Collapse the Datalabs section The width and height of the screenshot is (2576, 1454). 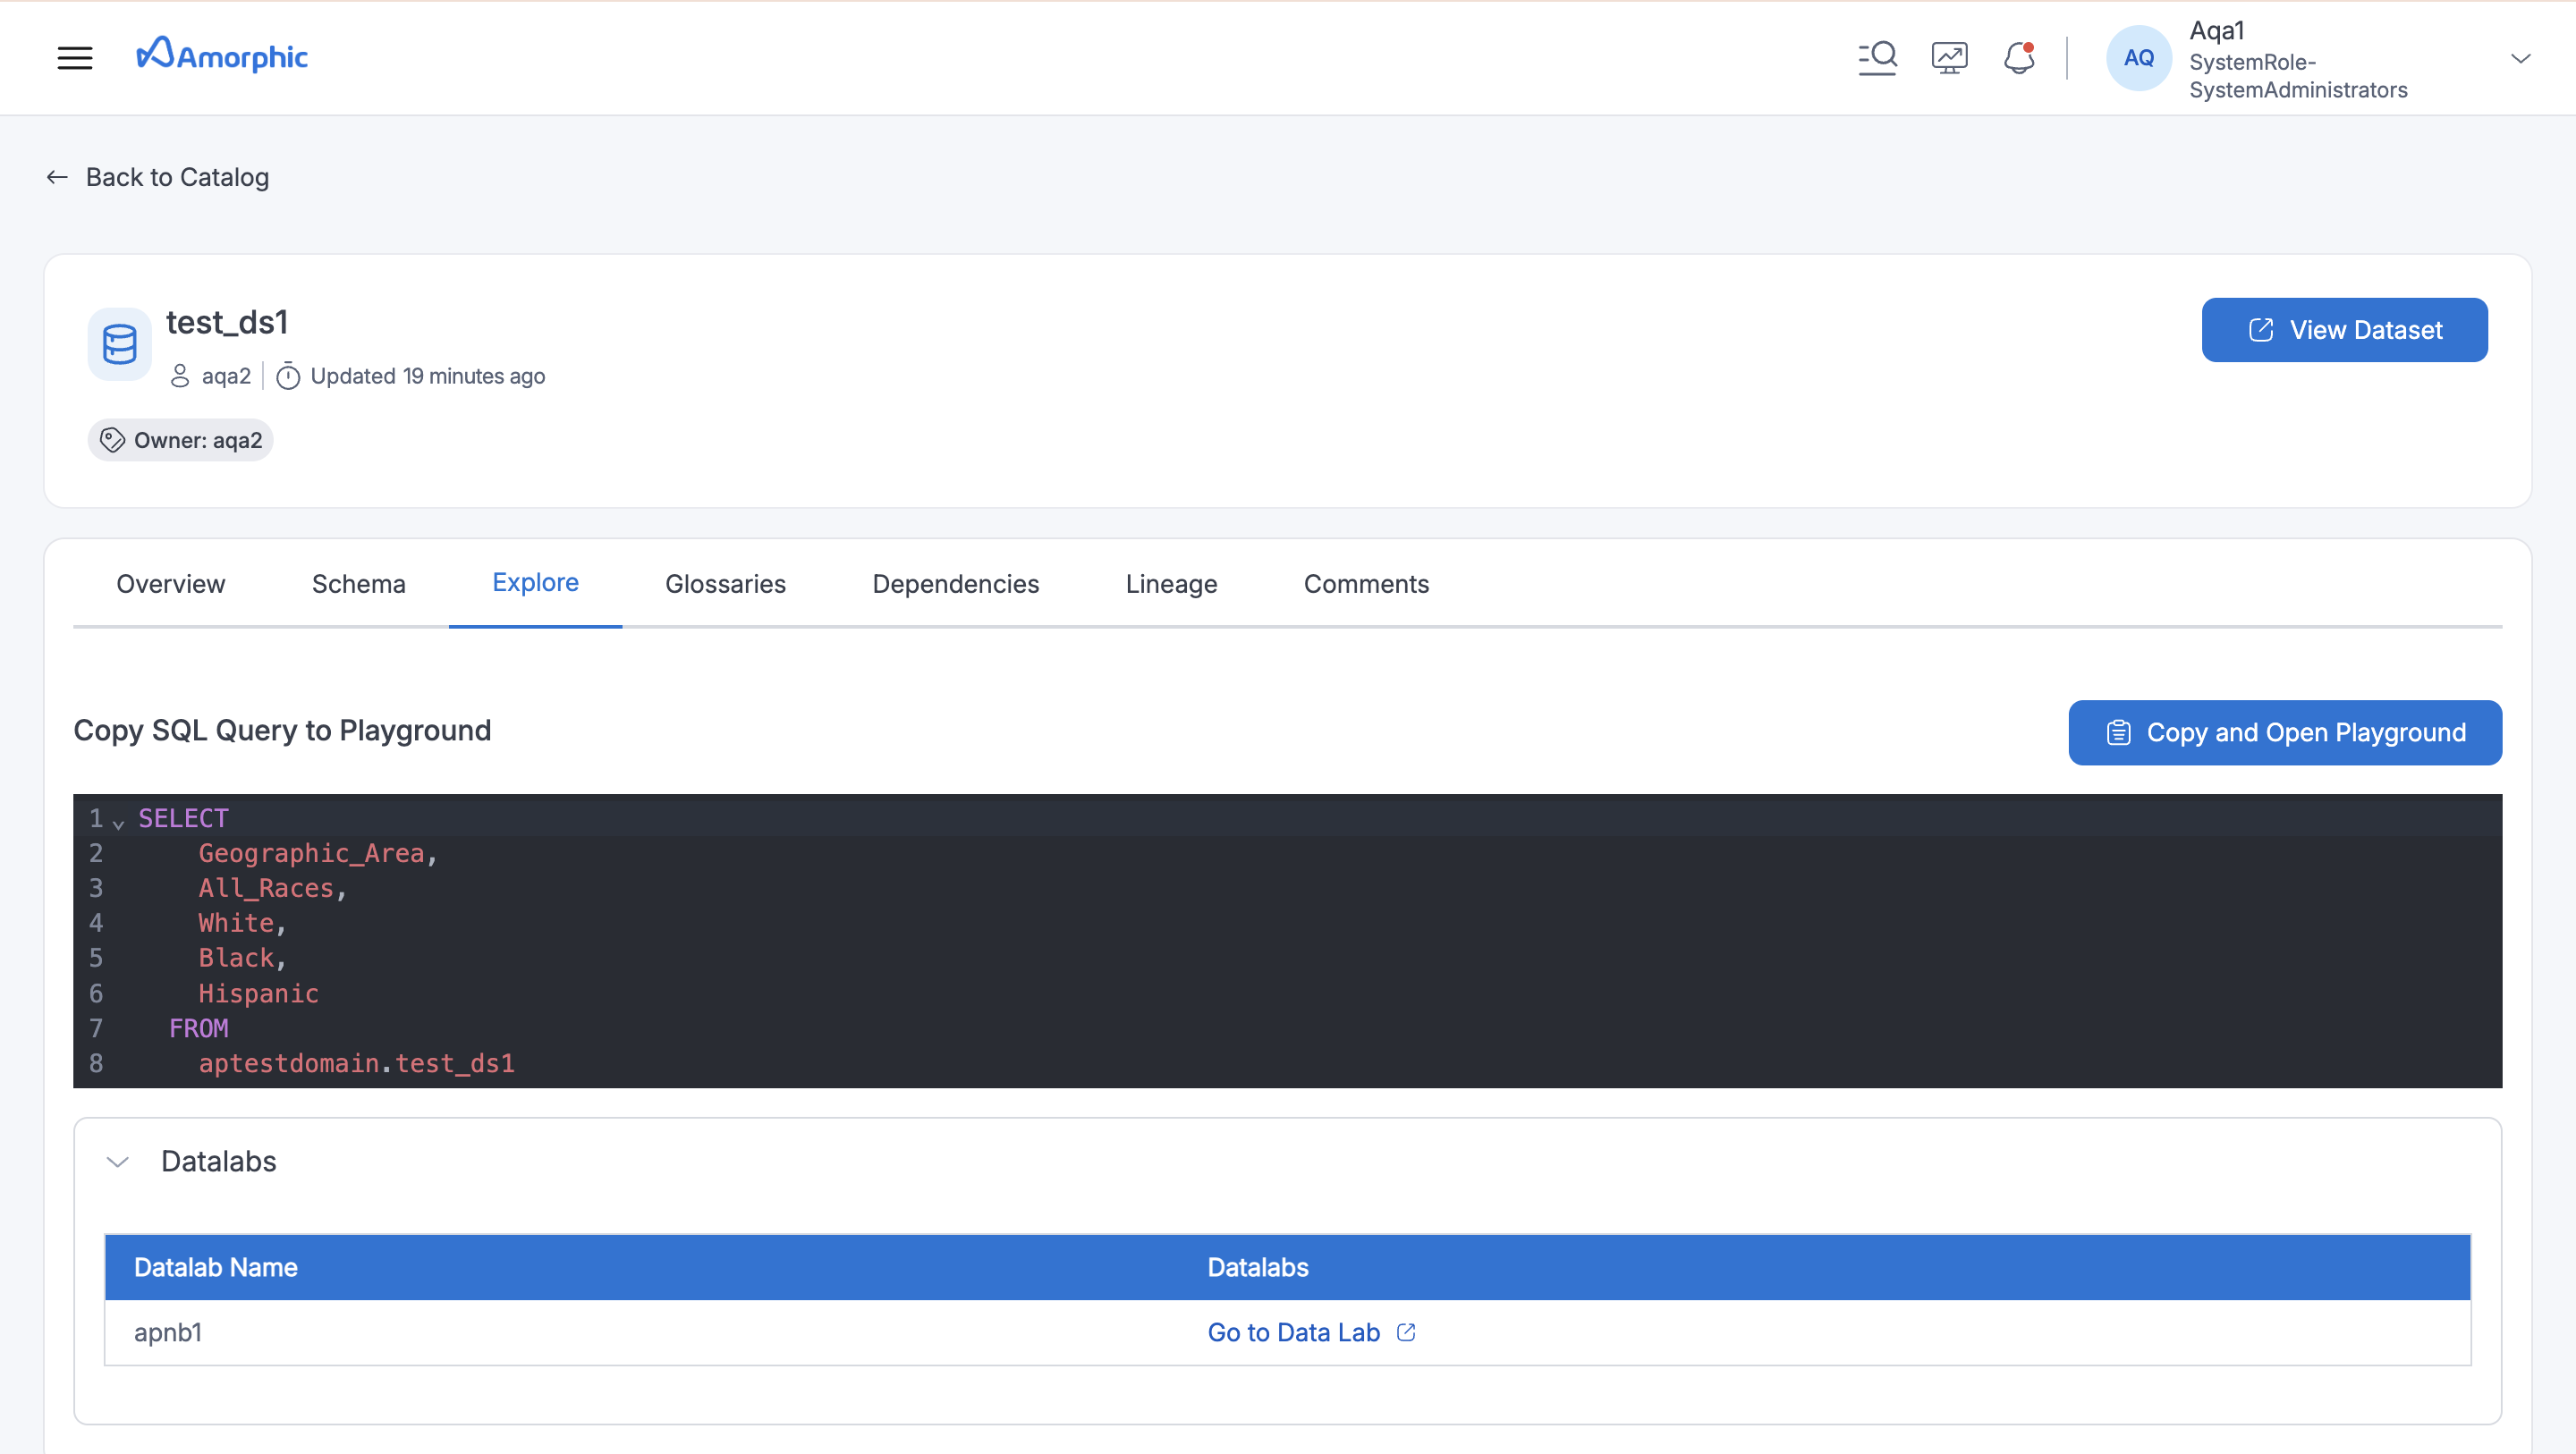click(x=118, y=1162)
